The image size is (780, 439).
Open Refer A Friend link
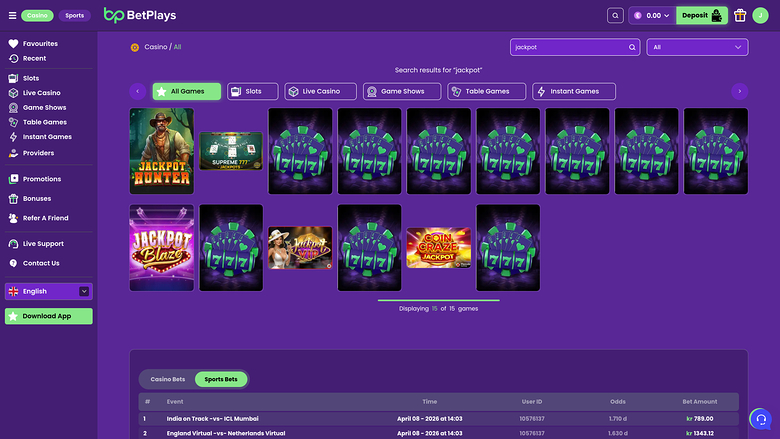point(46,218)
